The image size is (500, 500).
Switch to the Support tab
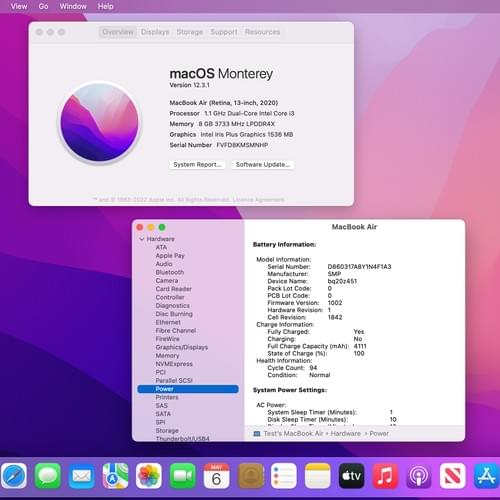pyautogui.click(x=224, y=32)
